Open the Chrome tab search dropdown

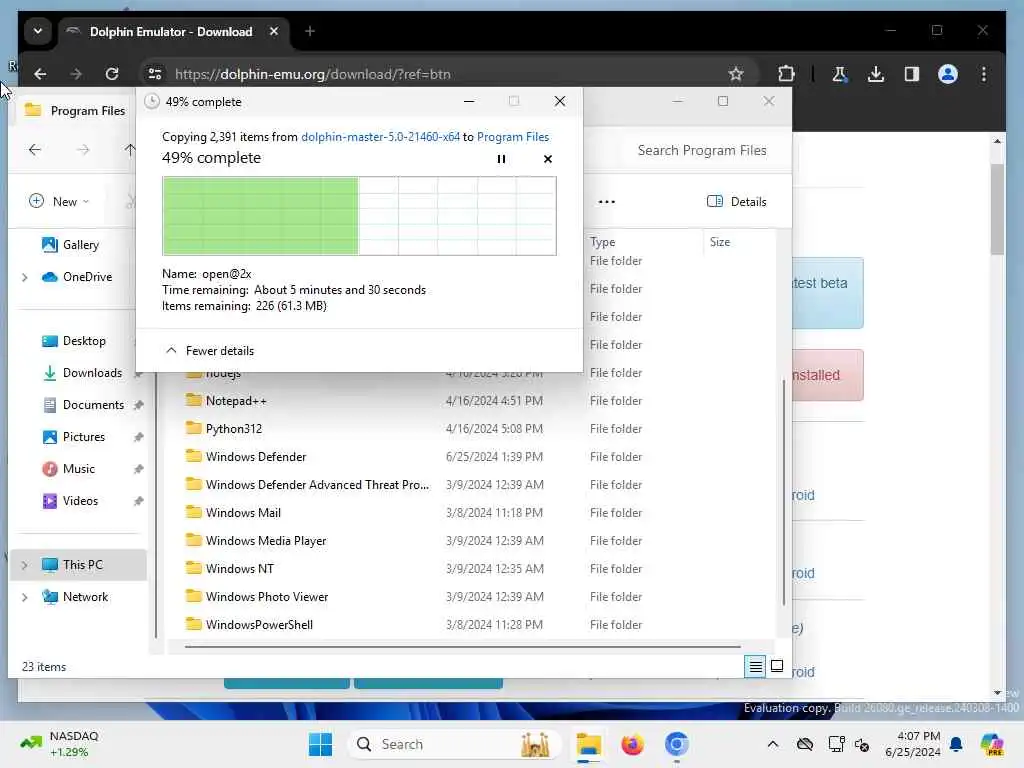[38, 31]
